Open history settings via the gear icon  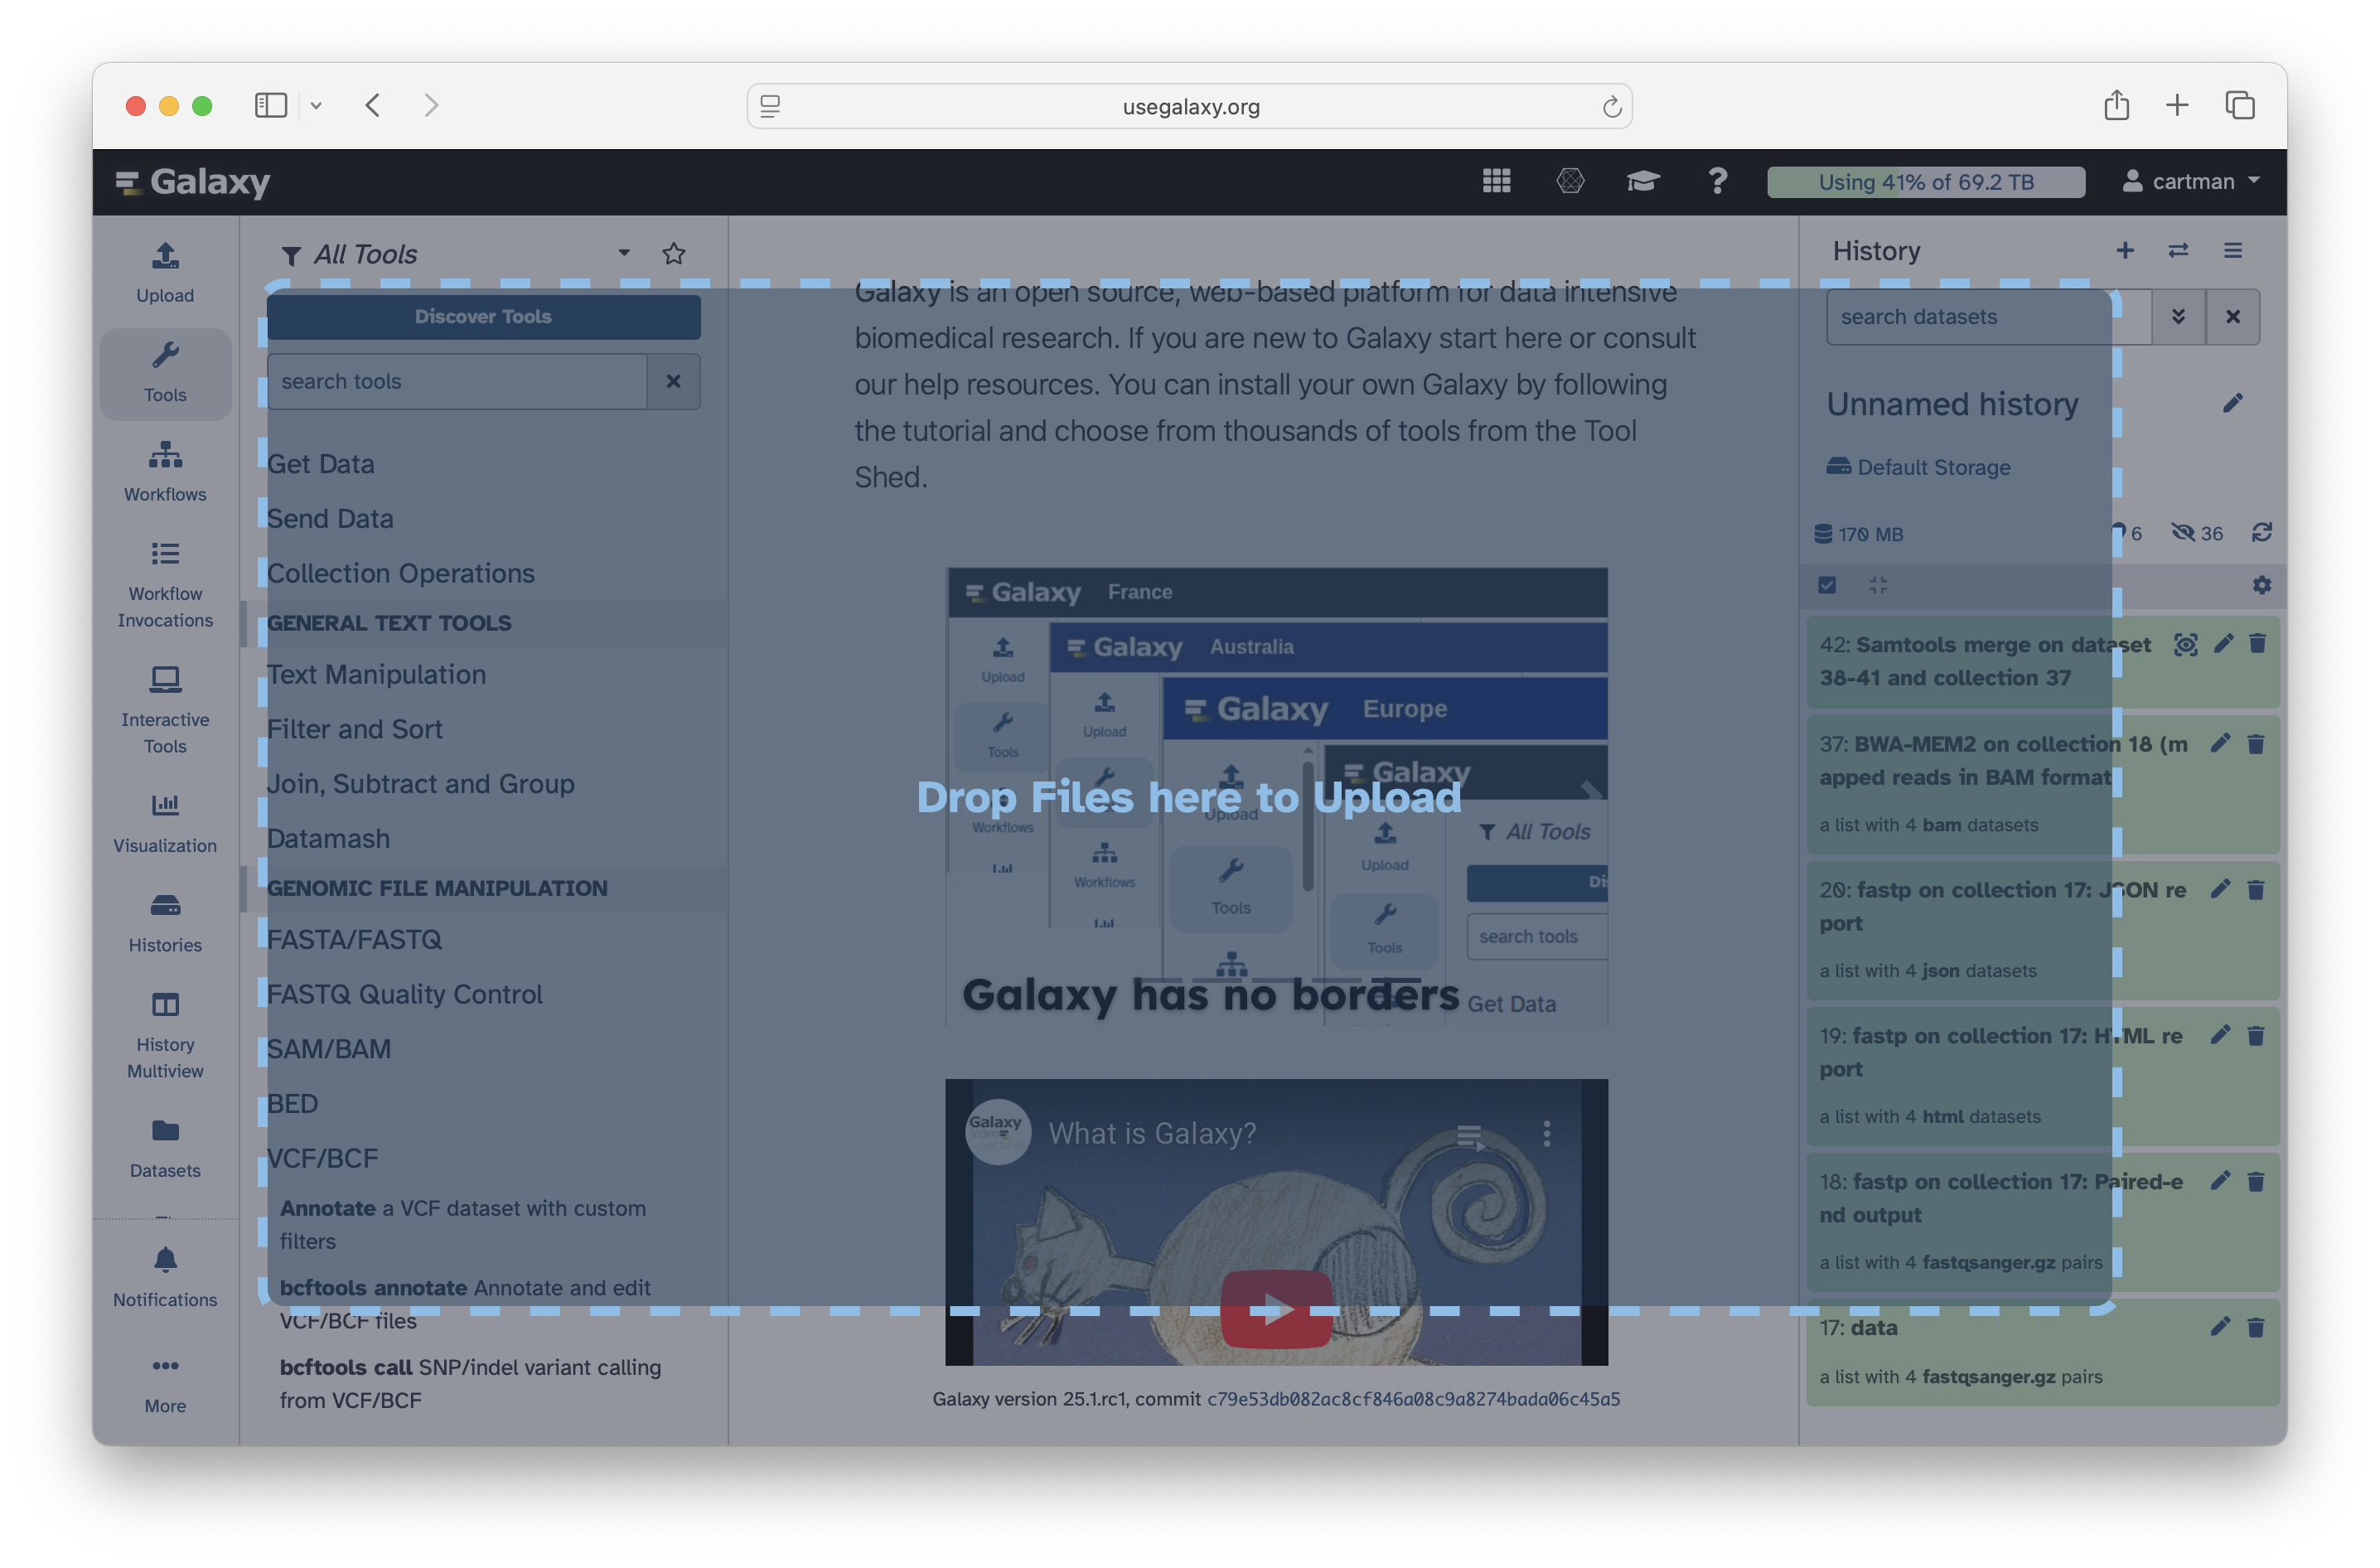click(x=2262, y=585)
